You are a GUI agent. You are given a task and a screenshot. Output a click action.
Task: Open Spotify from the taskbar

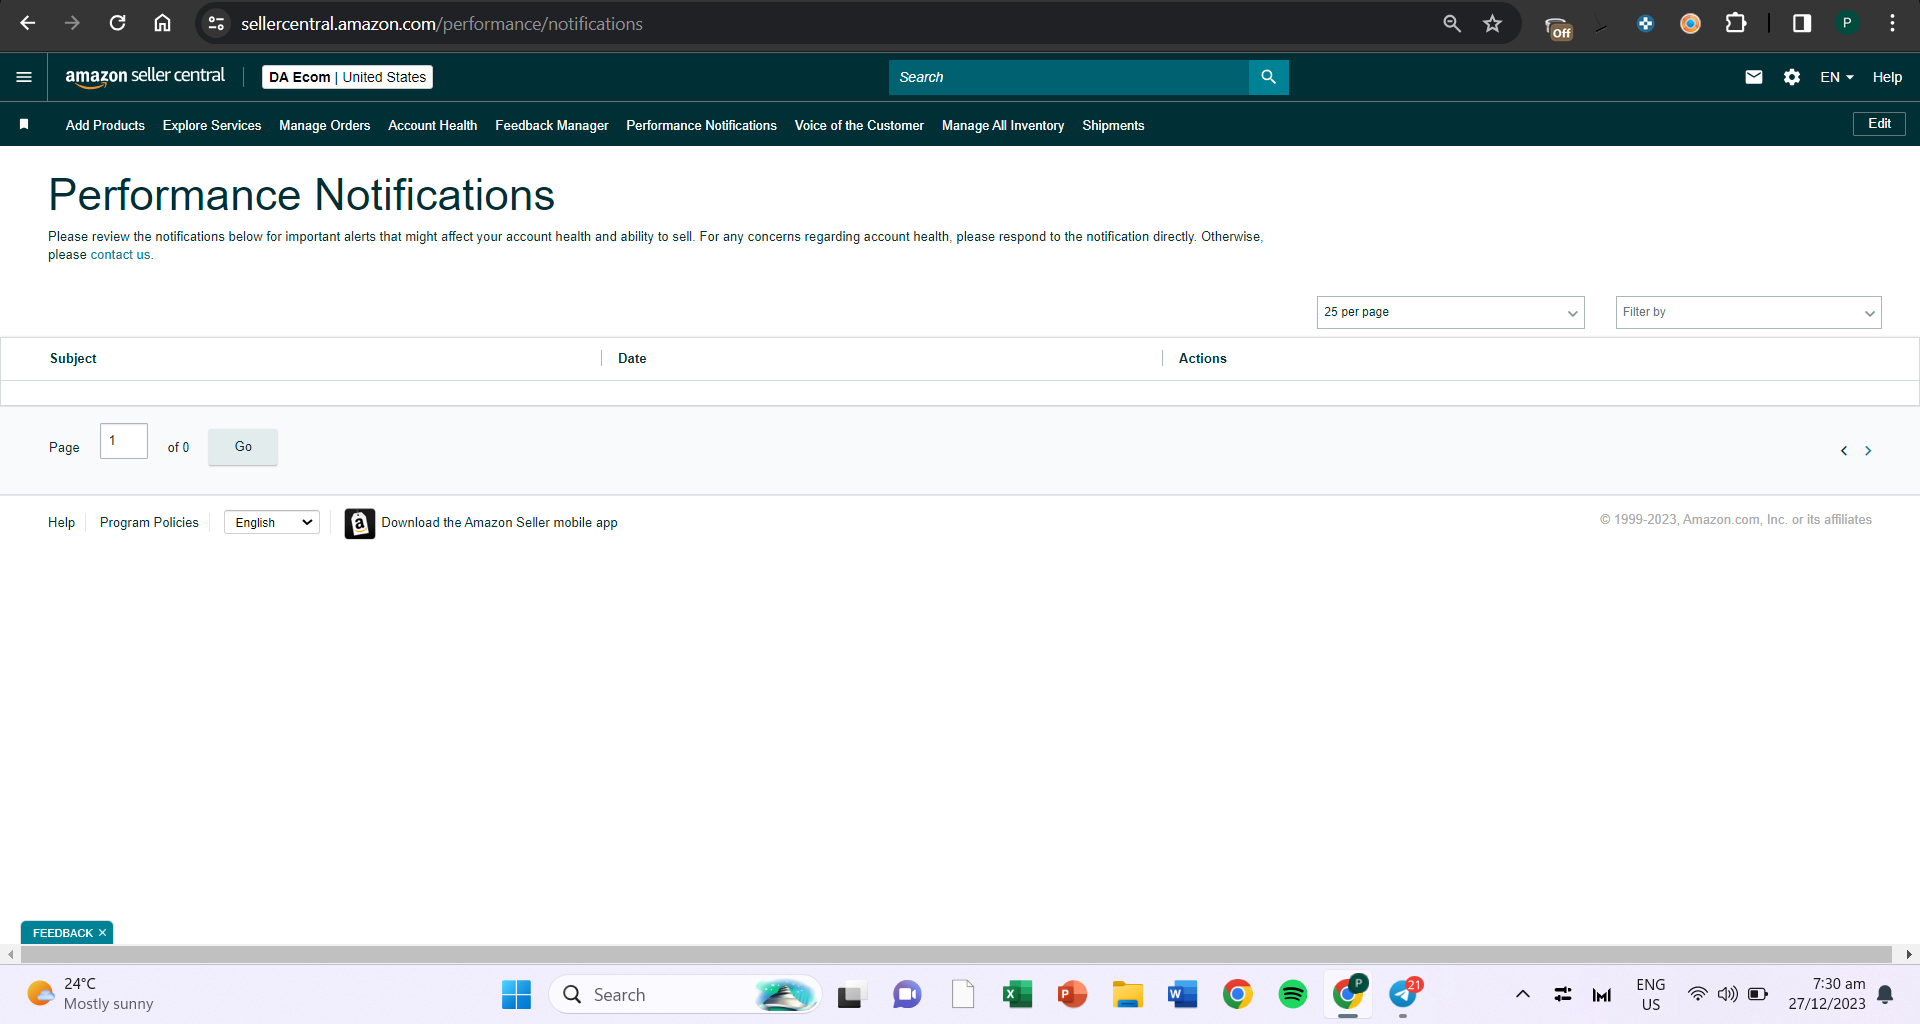pos(1292,995)
